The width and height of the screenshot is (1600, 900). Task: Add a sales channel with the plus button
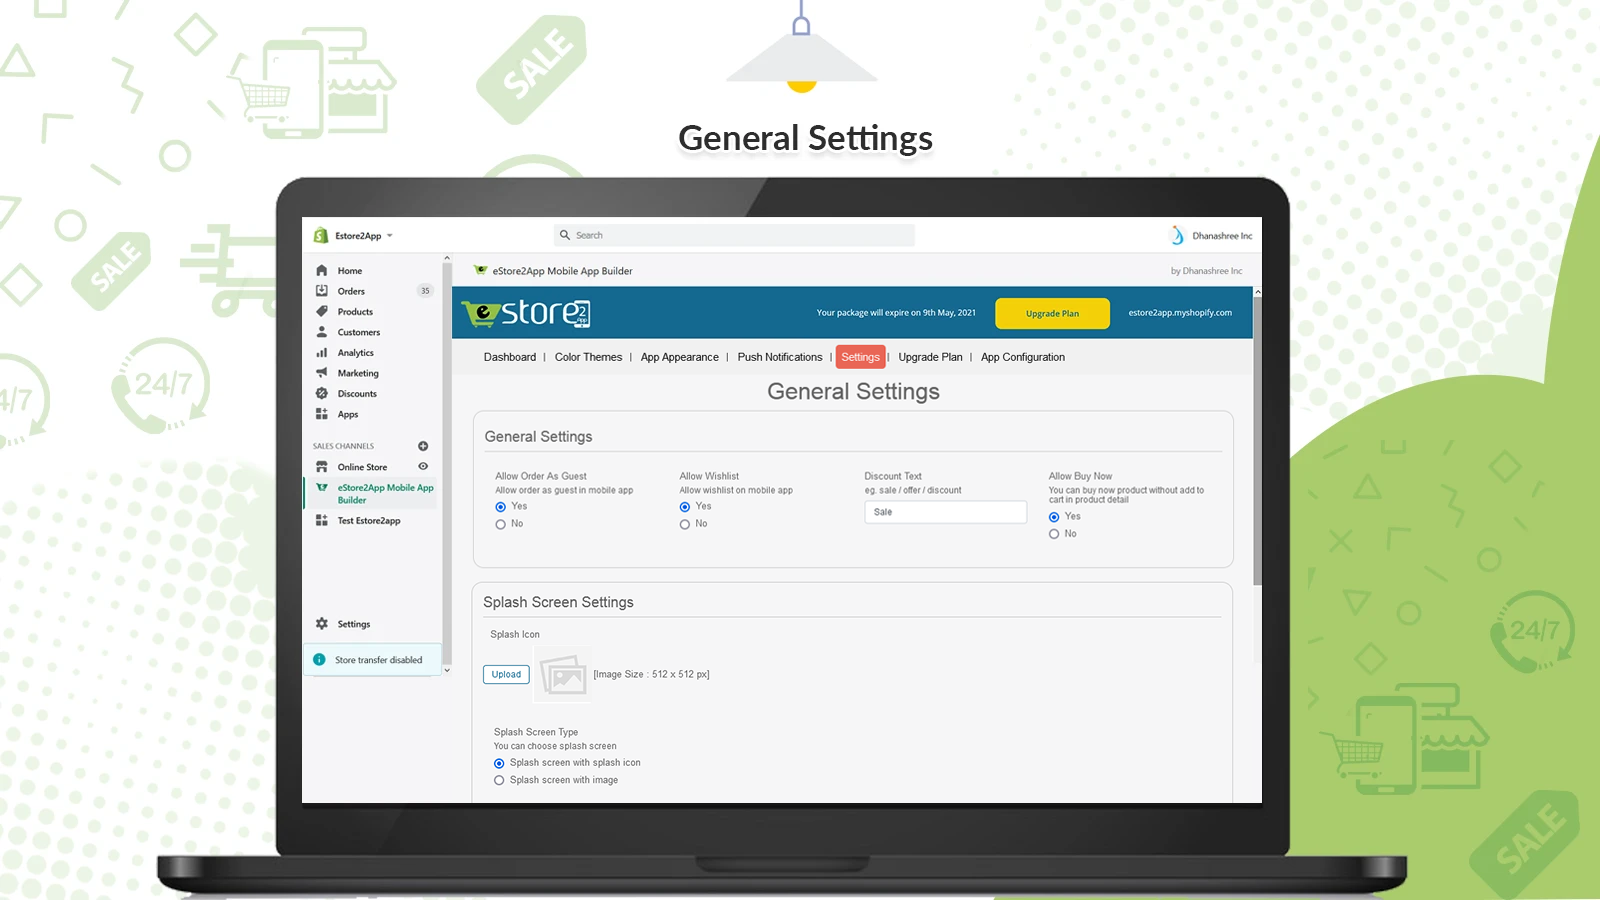pos(423,446)
